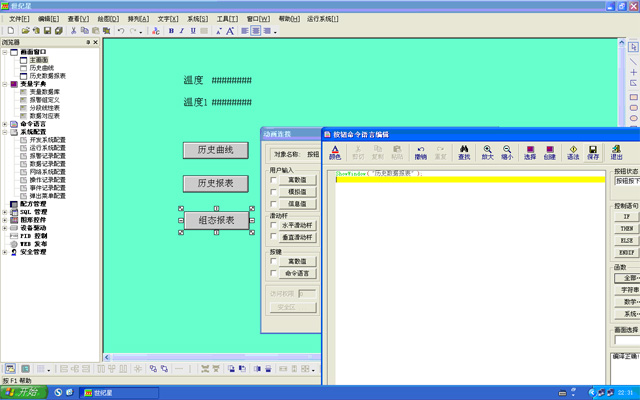
Task: Click 缩小 (zoom out) magnifier icon
Action: [507, 153]
